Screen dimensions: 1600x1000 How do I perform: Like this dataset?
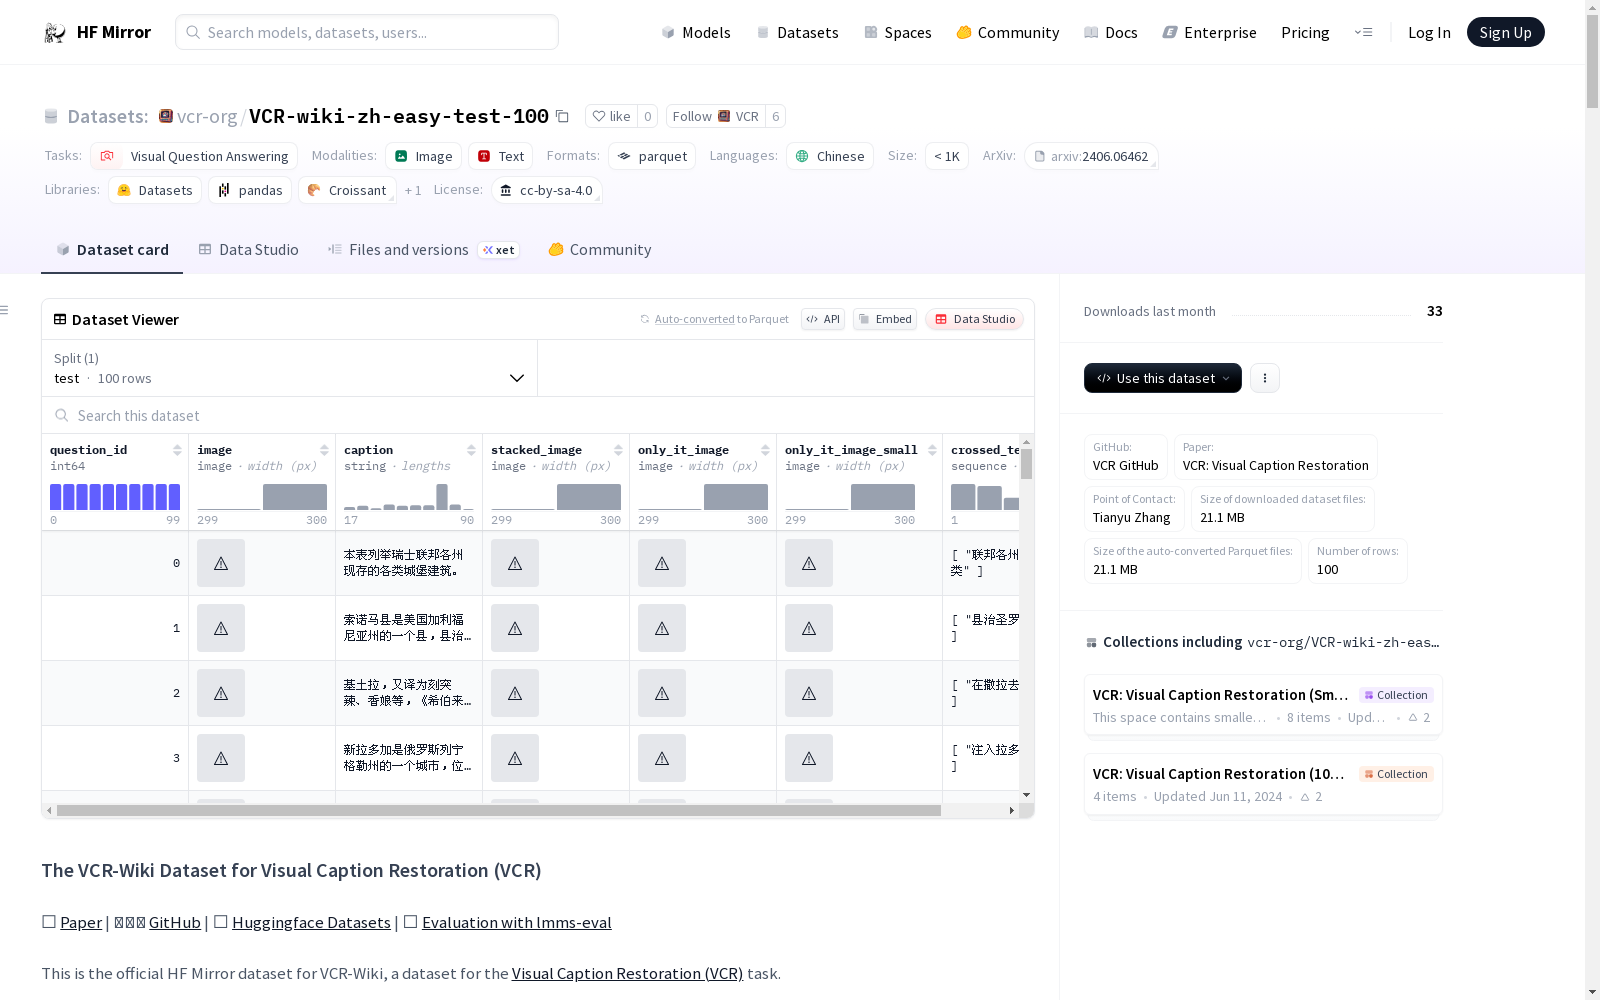click(611, 116)
